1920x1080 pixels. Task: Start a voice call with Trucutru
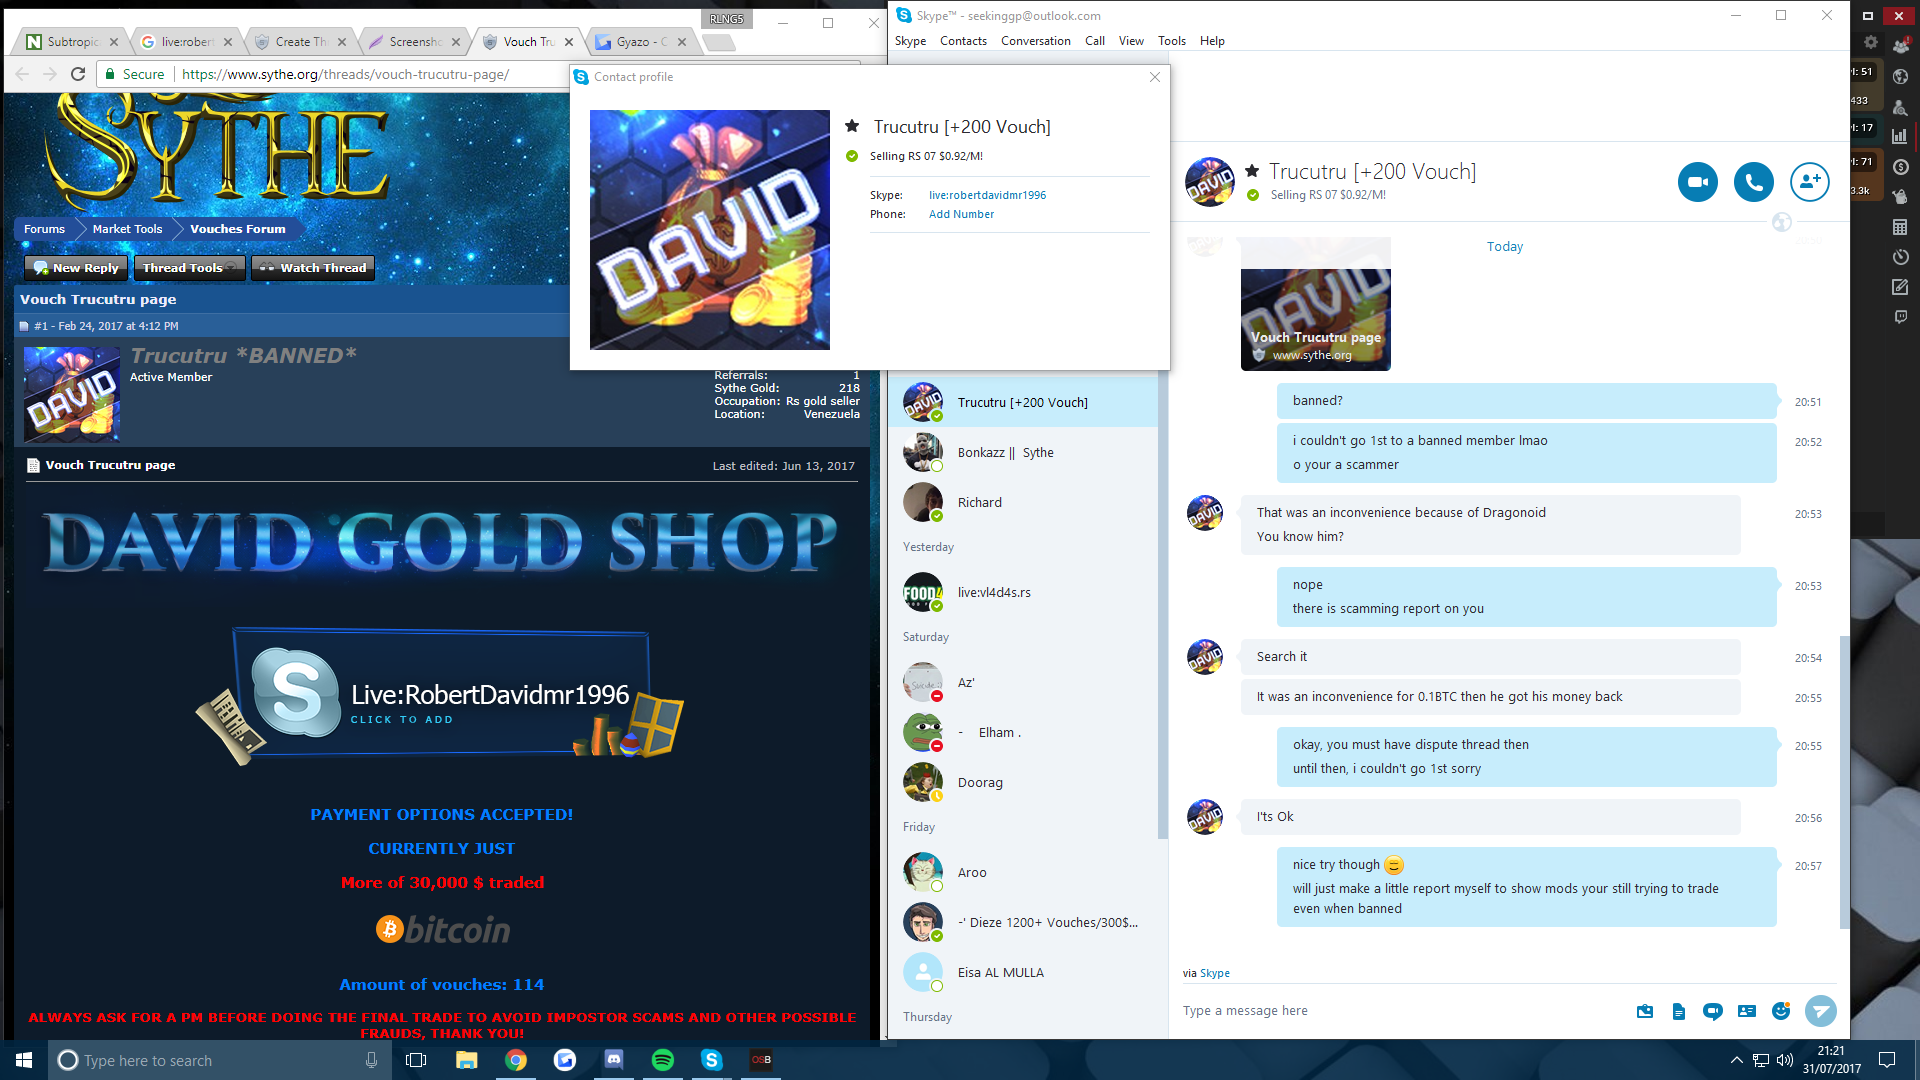tap(1753, 182)
